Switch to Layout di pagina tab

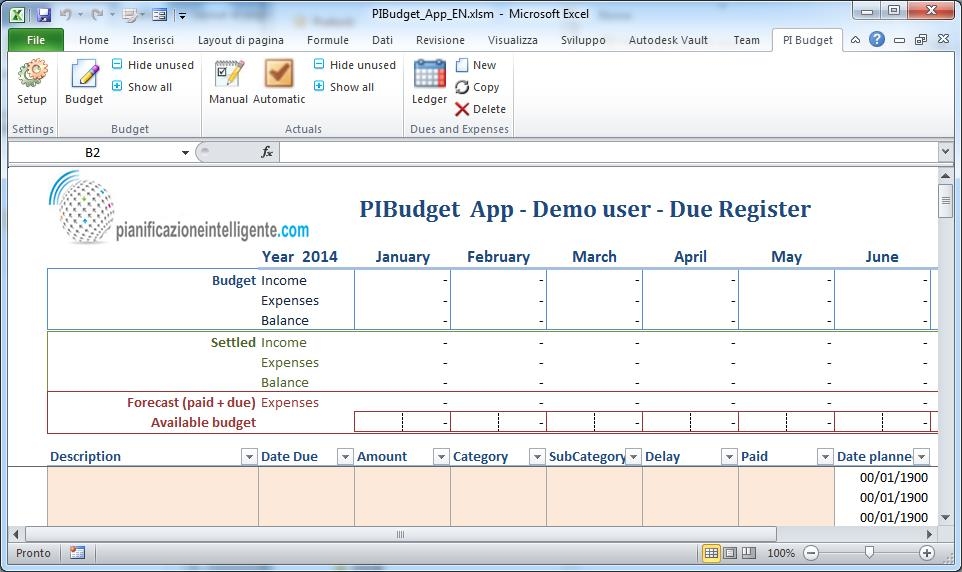(x=240, y=40)
